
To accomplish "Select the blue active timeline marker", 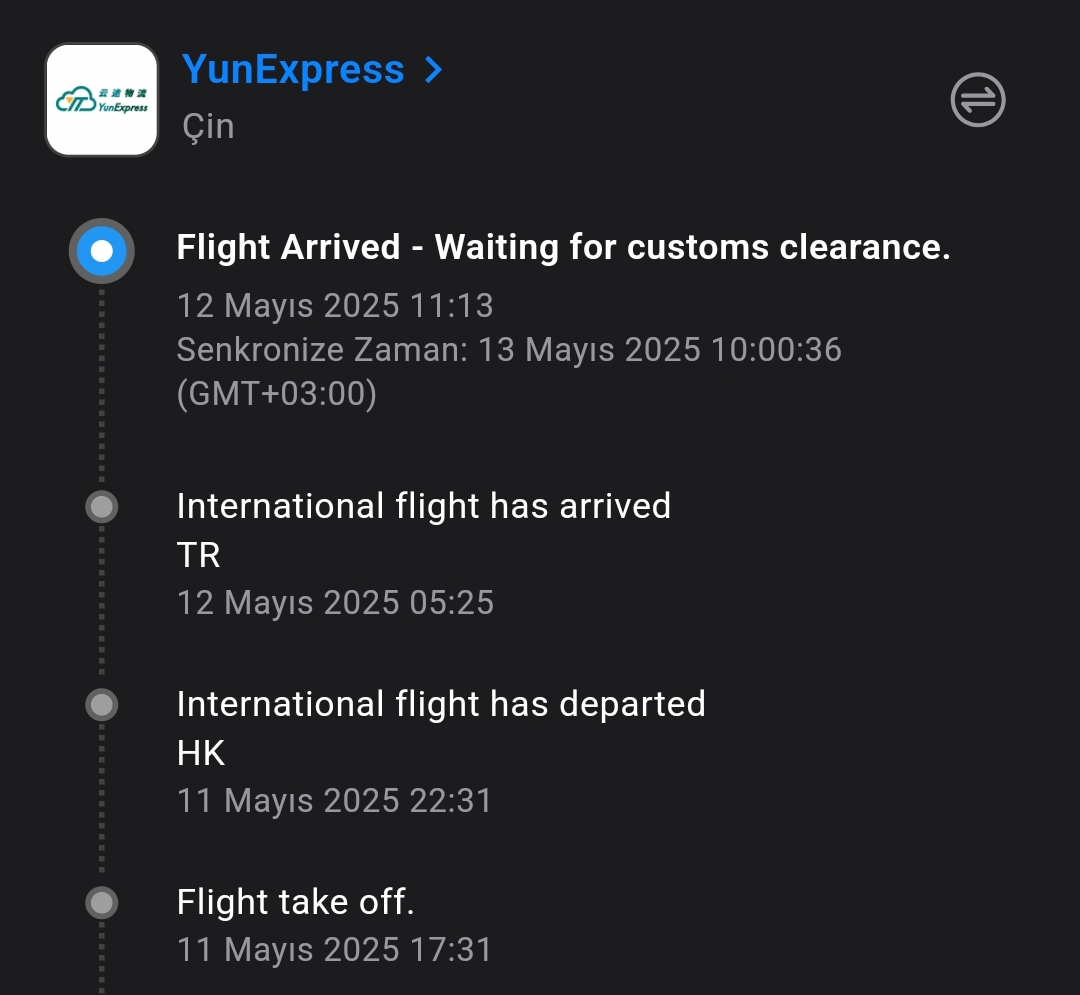I will [x=101, y=250].
